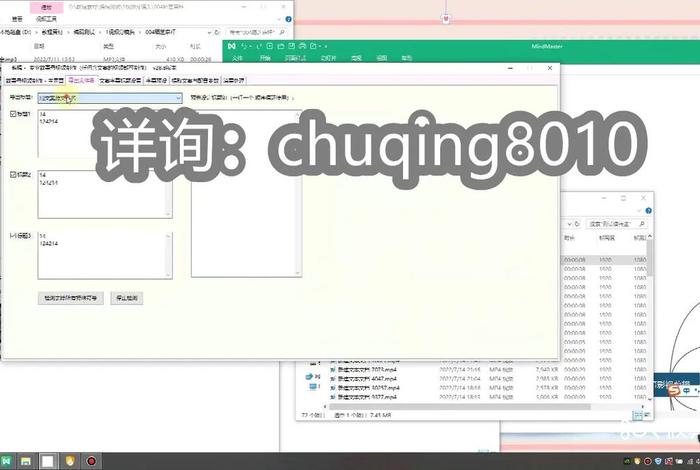Image resolution: width=700 pixels, height=470 pixels.
Task: Open the 视图 ribbon tab in MindMaster
Action: pos(381,58)
